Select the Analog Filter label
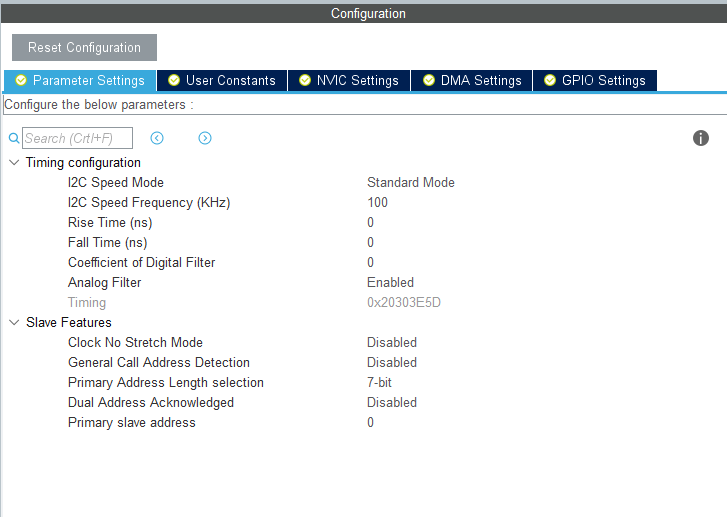This screenshot has width=727, height=517. 104,282
